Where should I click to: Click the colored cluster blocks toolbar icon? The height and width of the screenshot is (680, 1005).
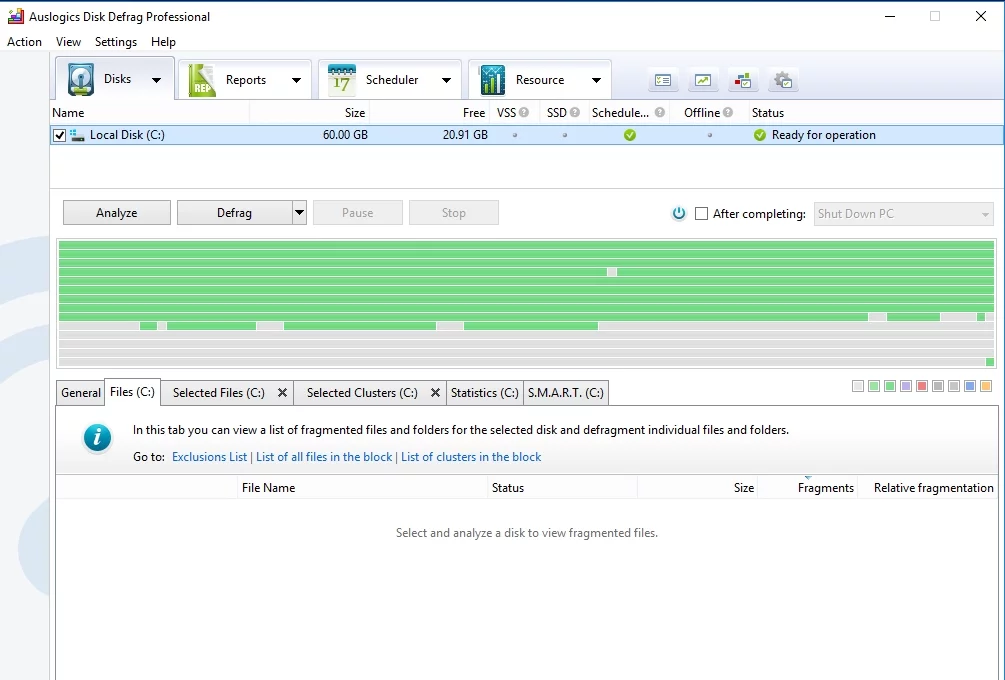[x=743, y=80]
